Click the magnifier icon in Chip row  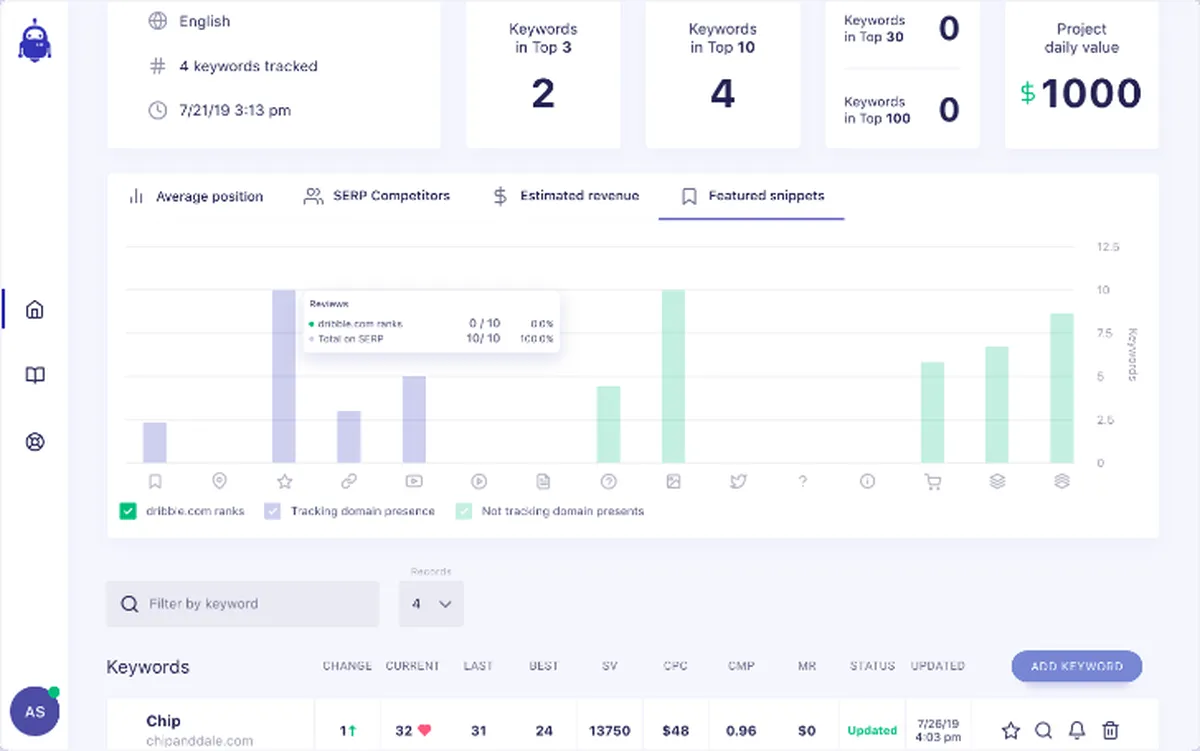tap(1043, 730)
